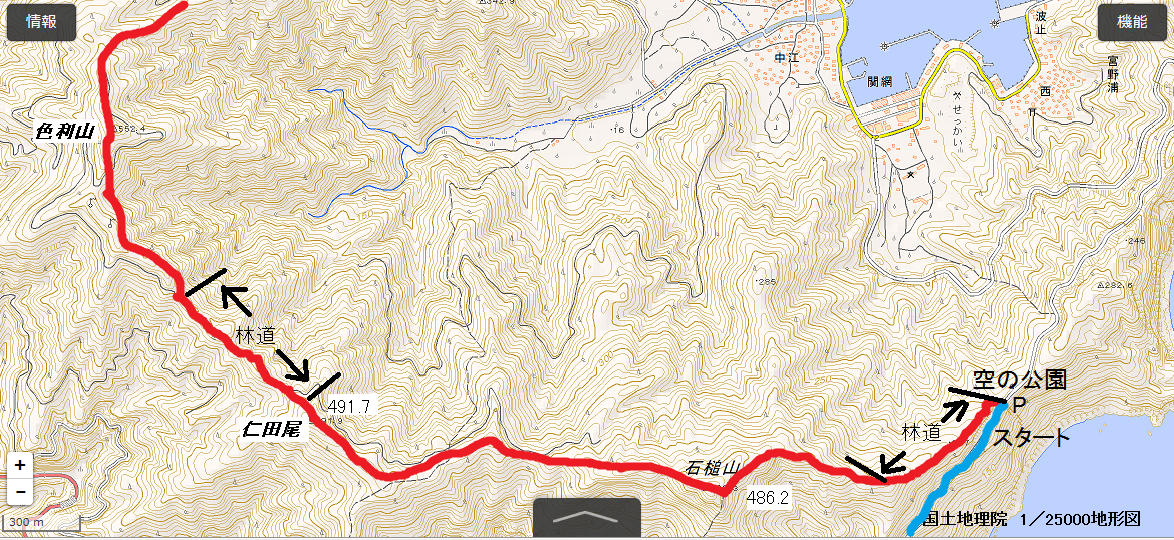The height and width of the screenshot is (540, 1174).
Task: Zoom in with the plus button
Action: [x=20, y=465]
